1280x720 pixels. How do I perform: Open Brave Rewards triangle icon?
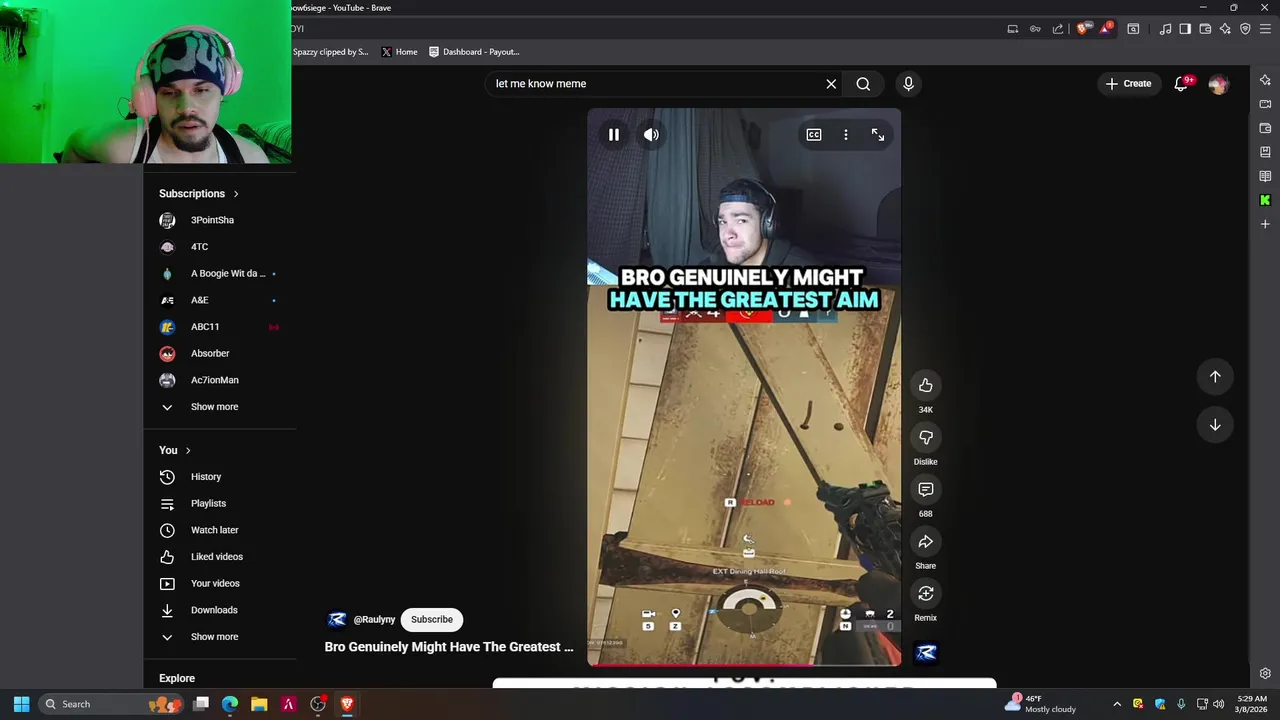pos(1106,29)
